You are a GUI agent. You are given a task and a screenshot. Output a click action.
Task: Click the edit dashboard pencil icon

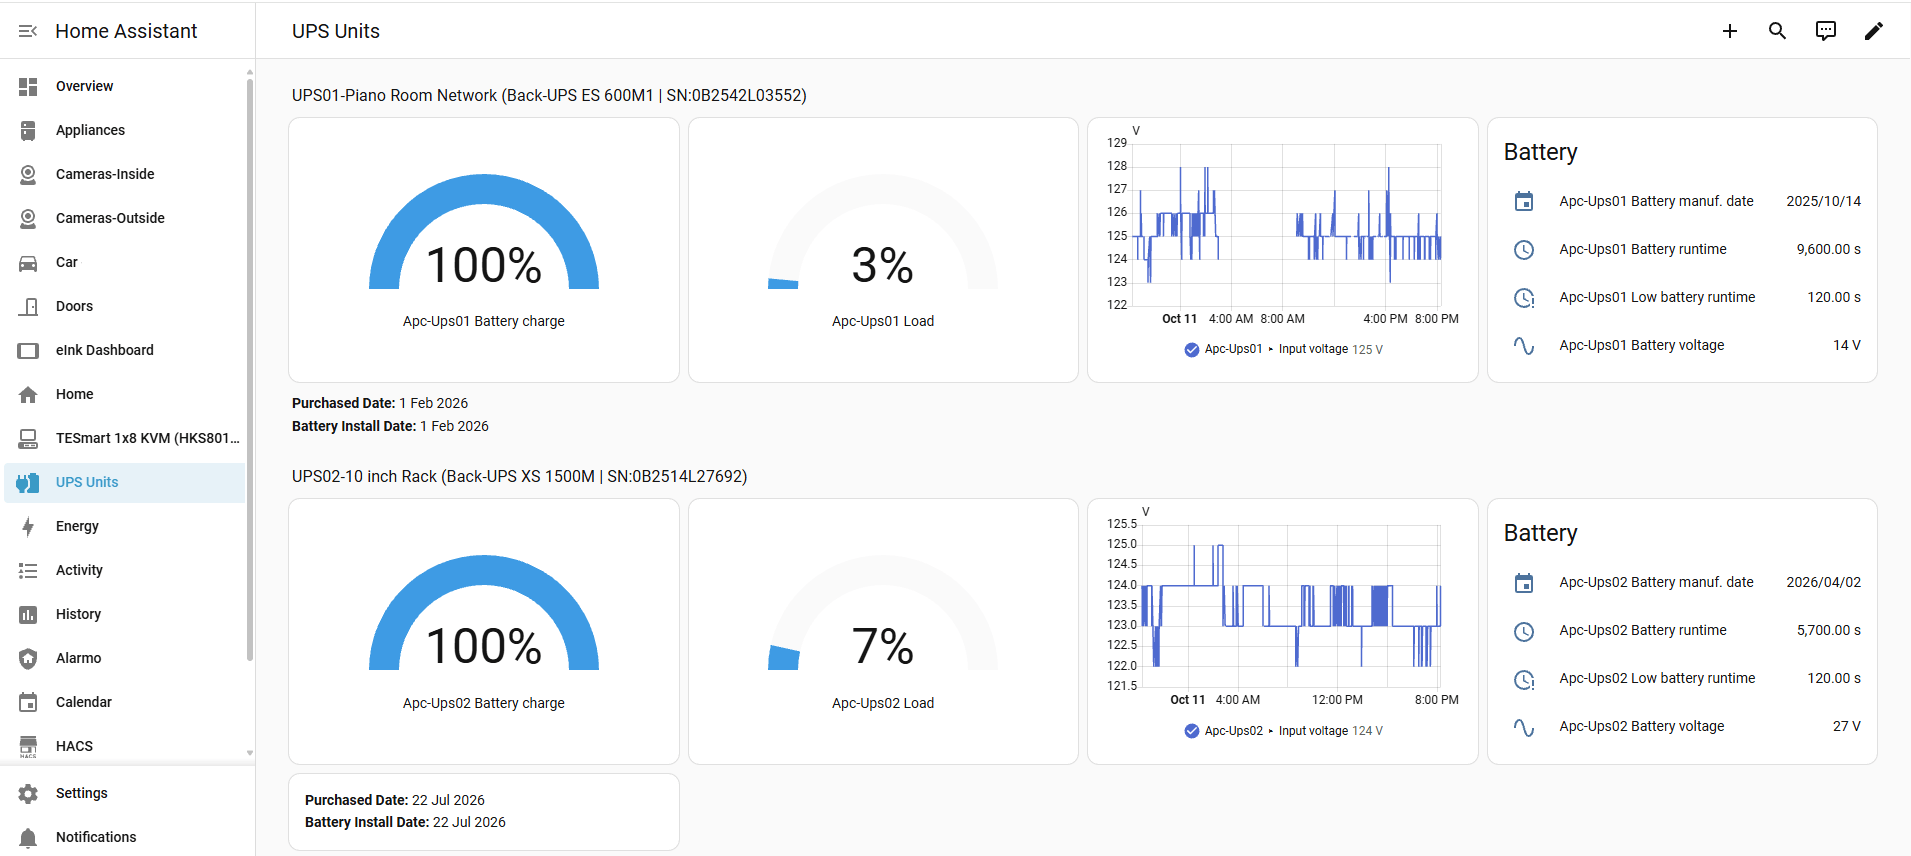[x=1874, y=31]
